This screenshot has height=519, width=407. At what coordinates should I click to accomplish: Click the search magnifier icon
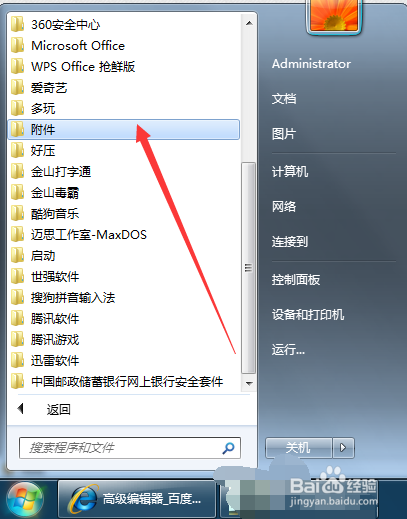(x=228, y=448)
